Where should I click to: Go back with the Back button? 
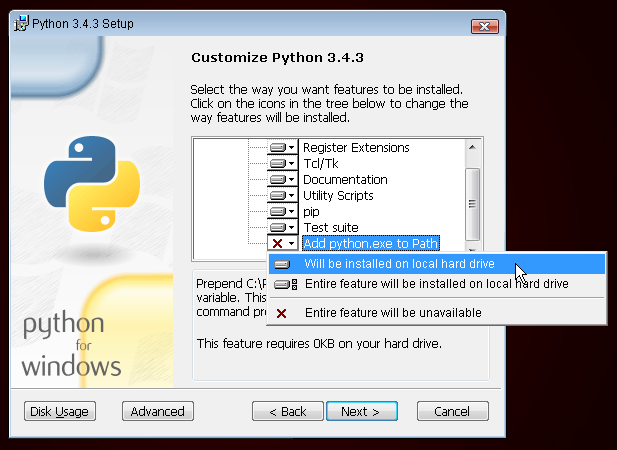click(287, 411)
